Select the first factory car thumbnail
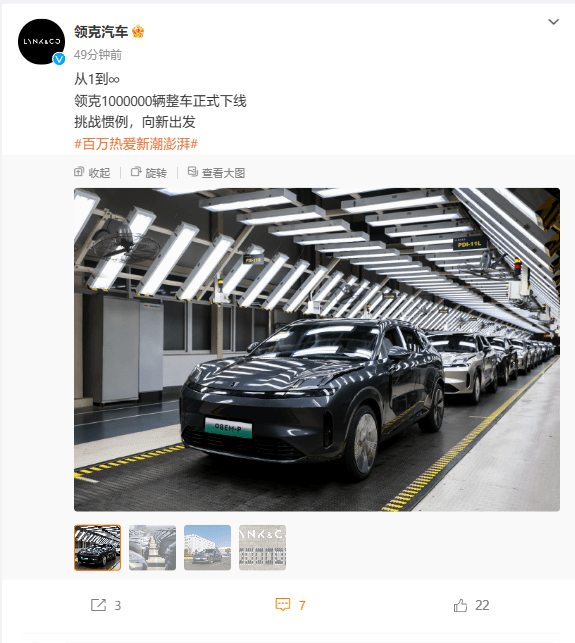This screenshot has width=575, height=643. pyautogui.click(x=98, y=547)
